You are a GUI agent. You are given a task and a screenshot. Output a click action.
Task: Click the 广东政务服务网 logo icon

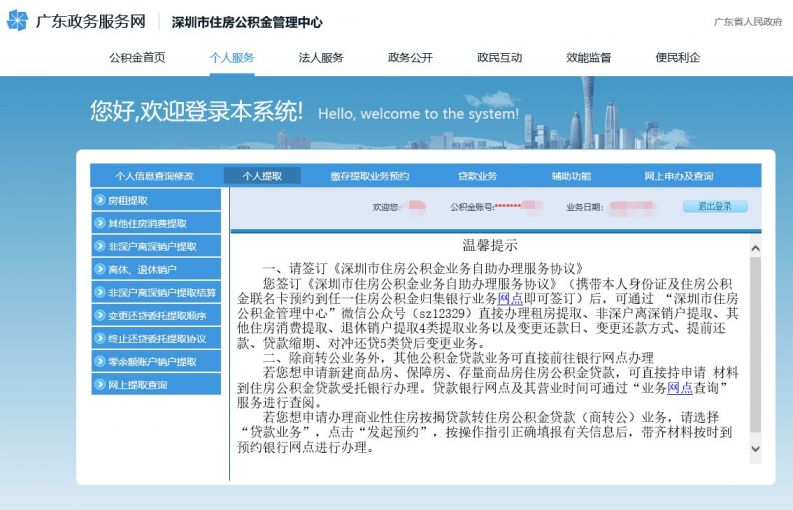18,21
